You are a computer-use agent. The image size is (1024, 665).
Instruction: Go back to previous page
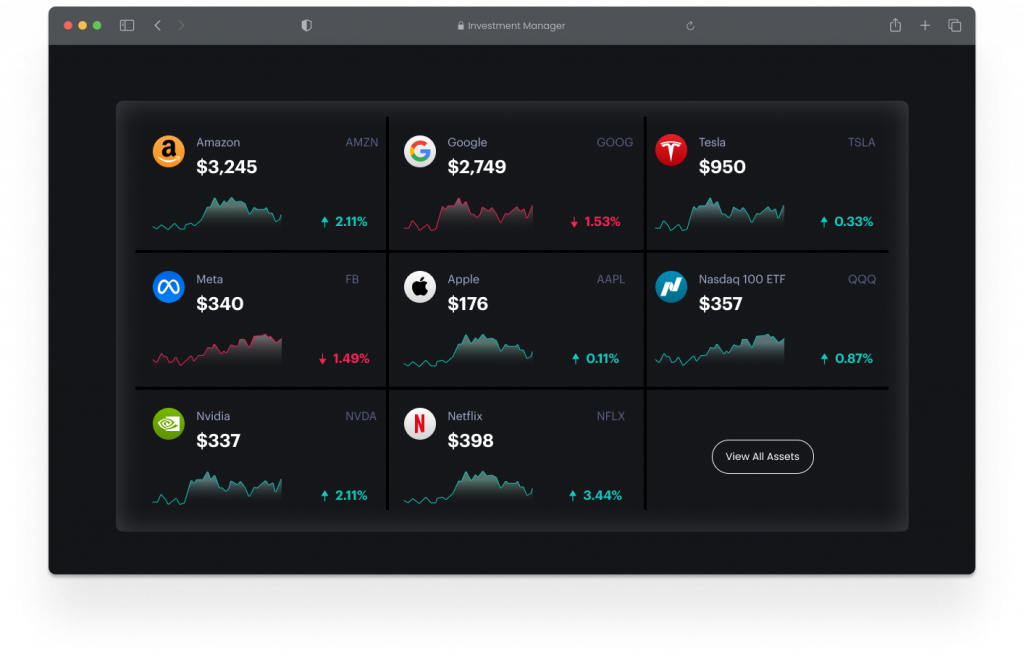click(x=157, y=25)
